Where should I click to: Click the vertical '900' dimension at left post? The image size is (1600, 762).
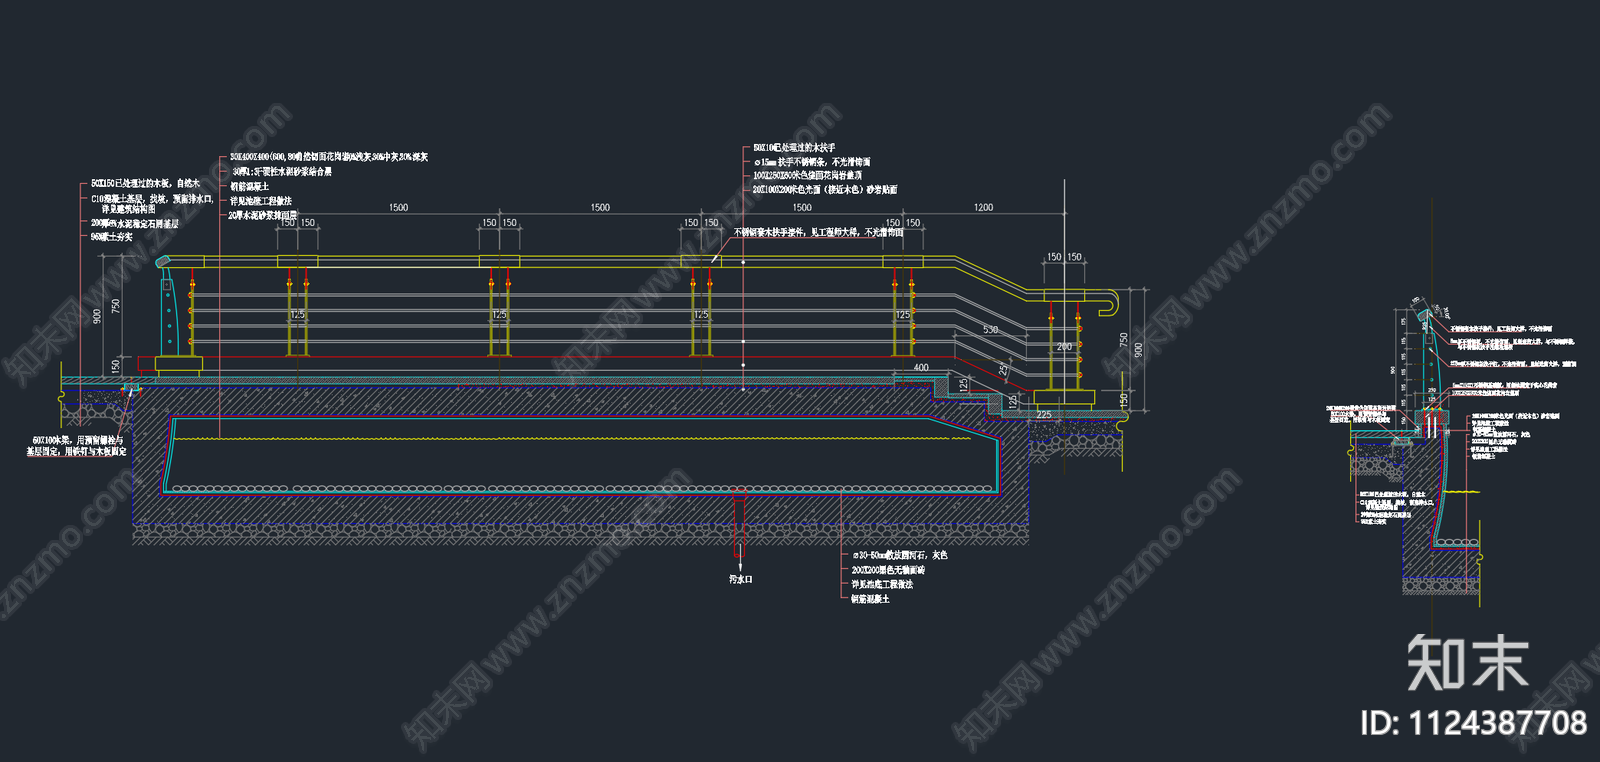pos(97,316)
